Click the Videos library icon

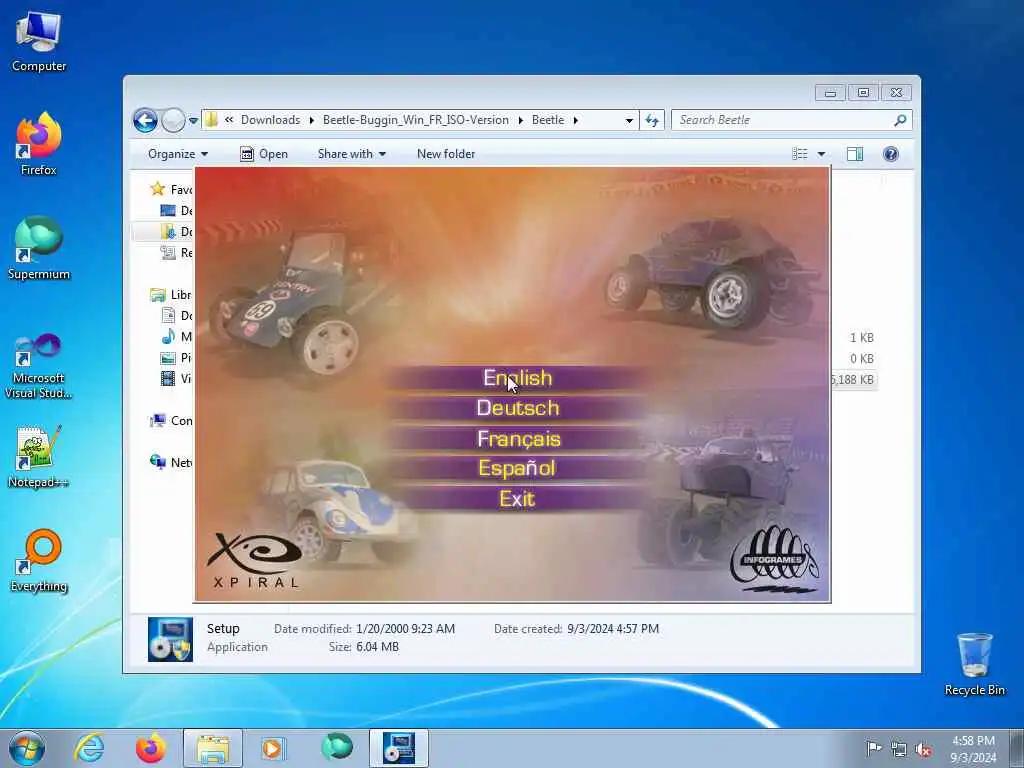(x=168, y=378)
